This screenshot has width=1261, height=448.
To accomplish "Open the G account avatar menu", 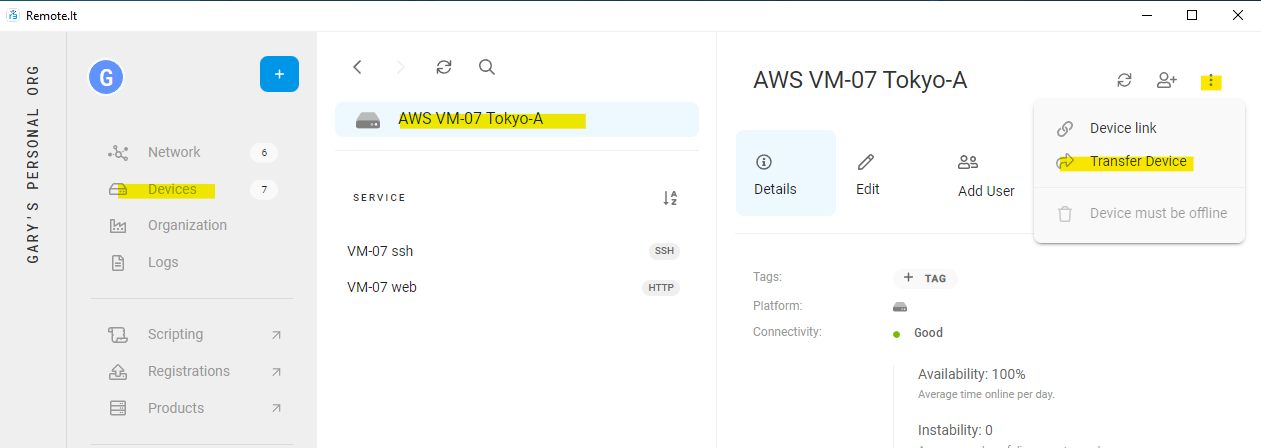I will pos(106,76).
